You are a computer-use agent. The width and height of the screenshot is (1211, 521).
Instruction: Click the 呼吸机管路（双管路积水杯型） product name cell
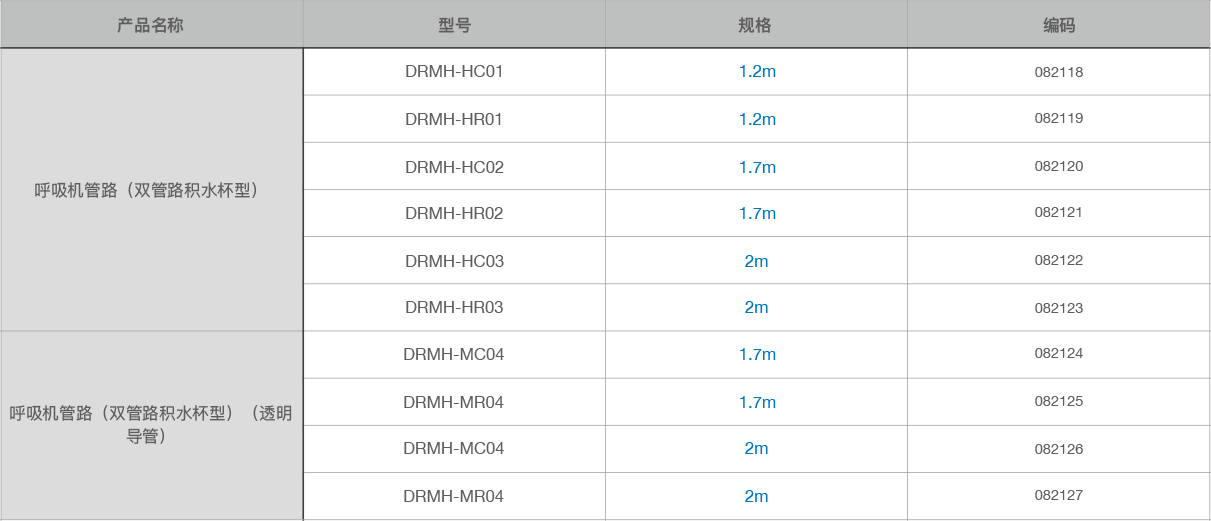click(x=151, y=190)
